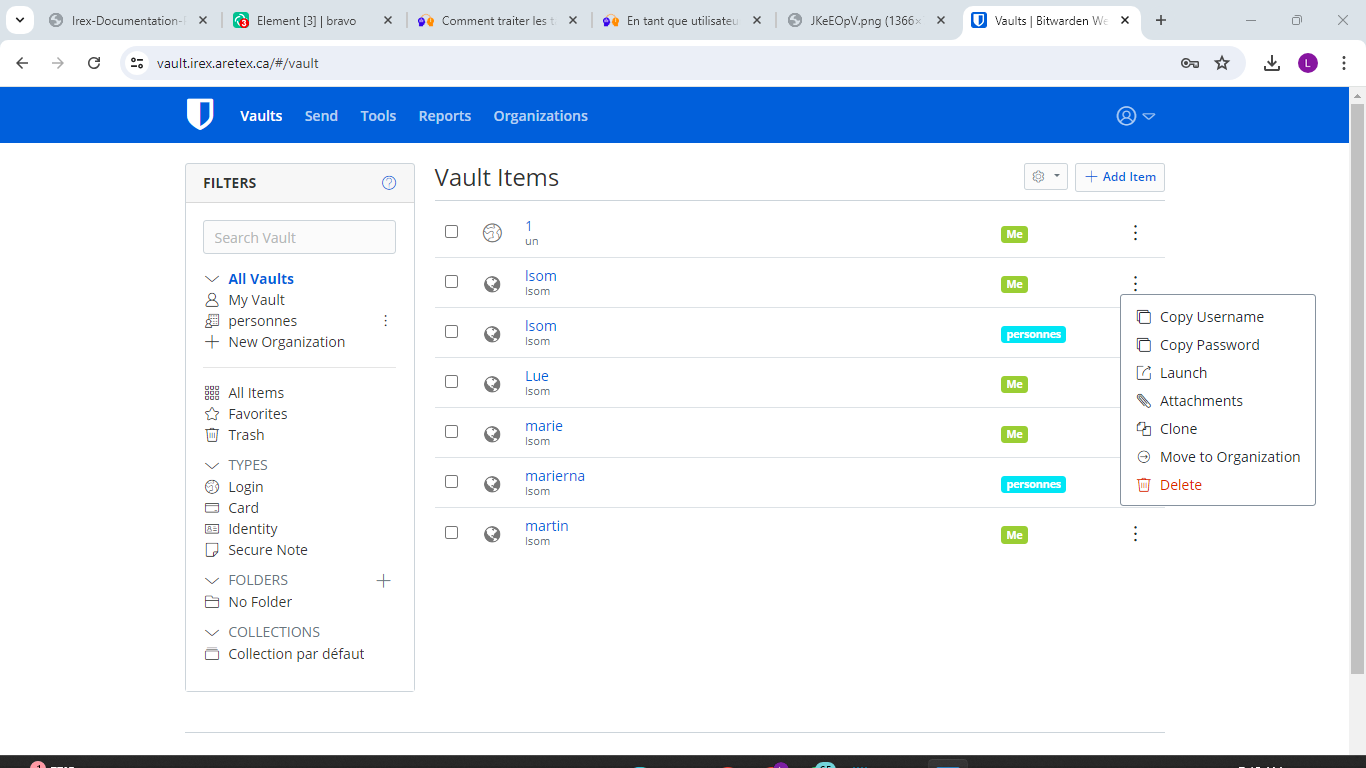
Task: Click the globe icon of the marierna item
Action: (492, 484)
